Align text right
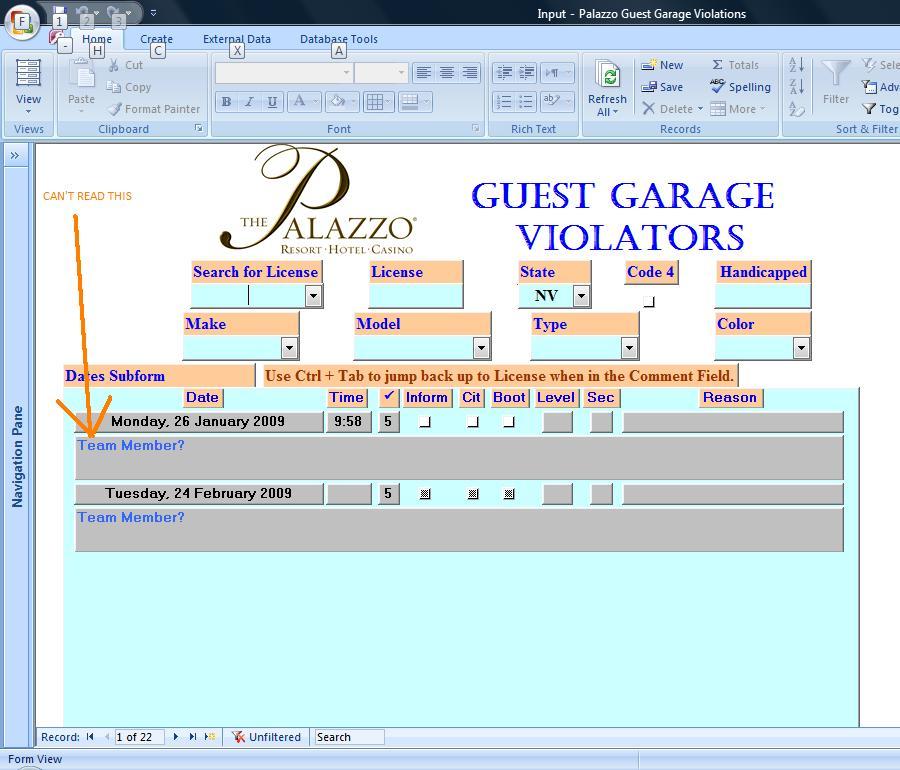This screenshot has width=900, height=770. click(x=470, y=73)
